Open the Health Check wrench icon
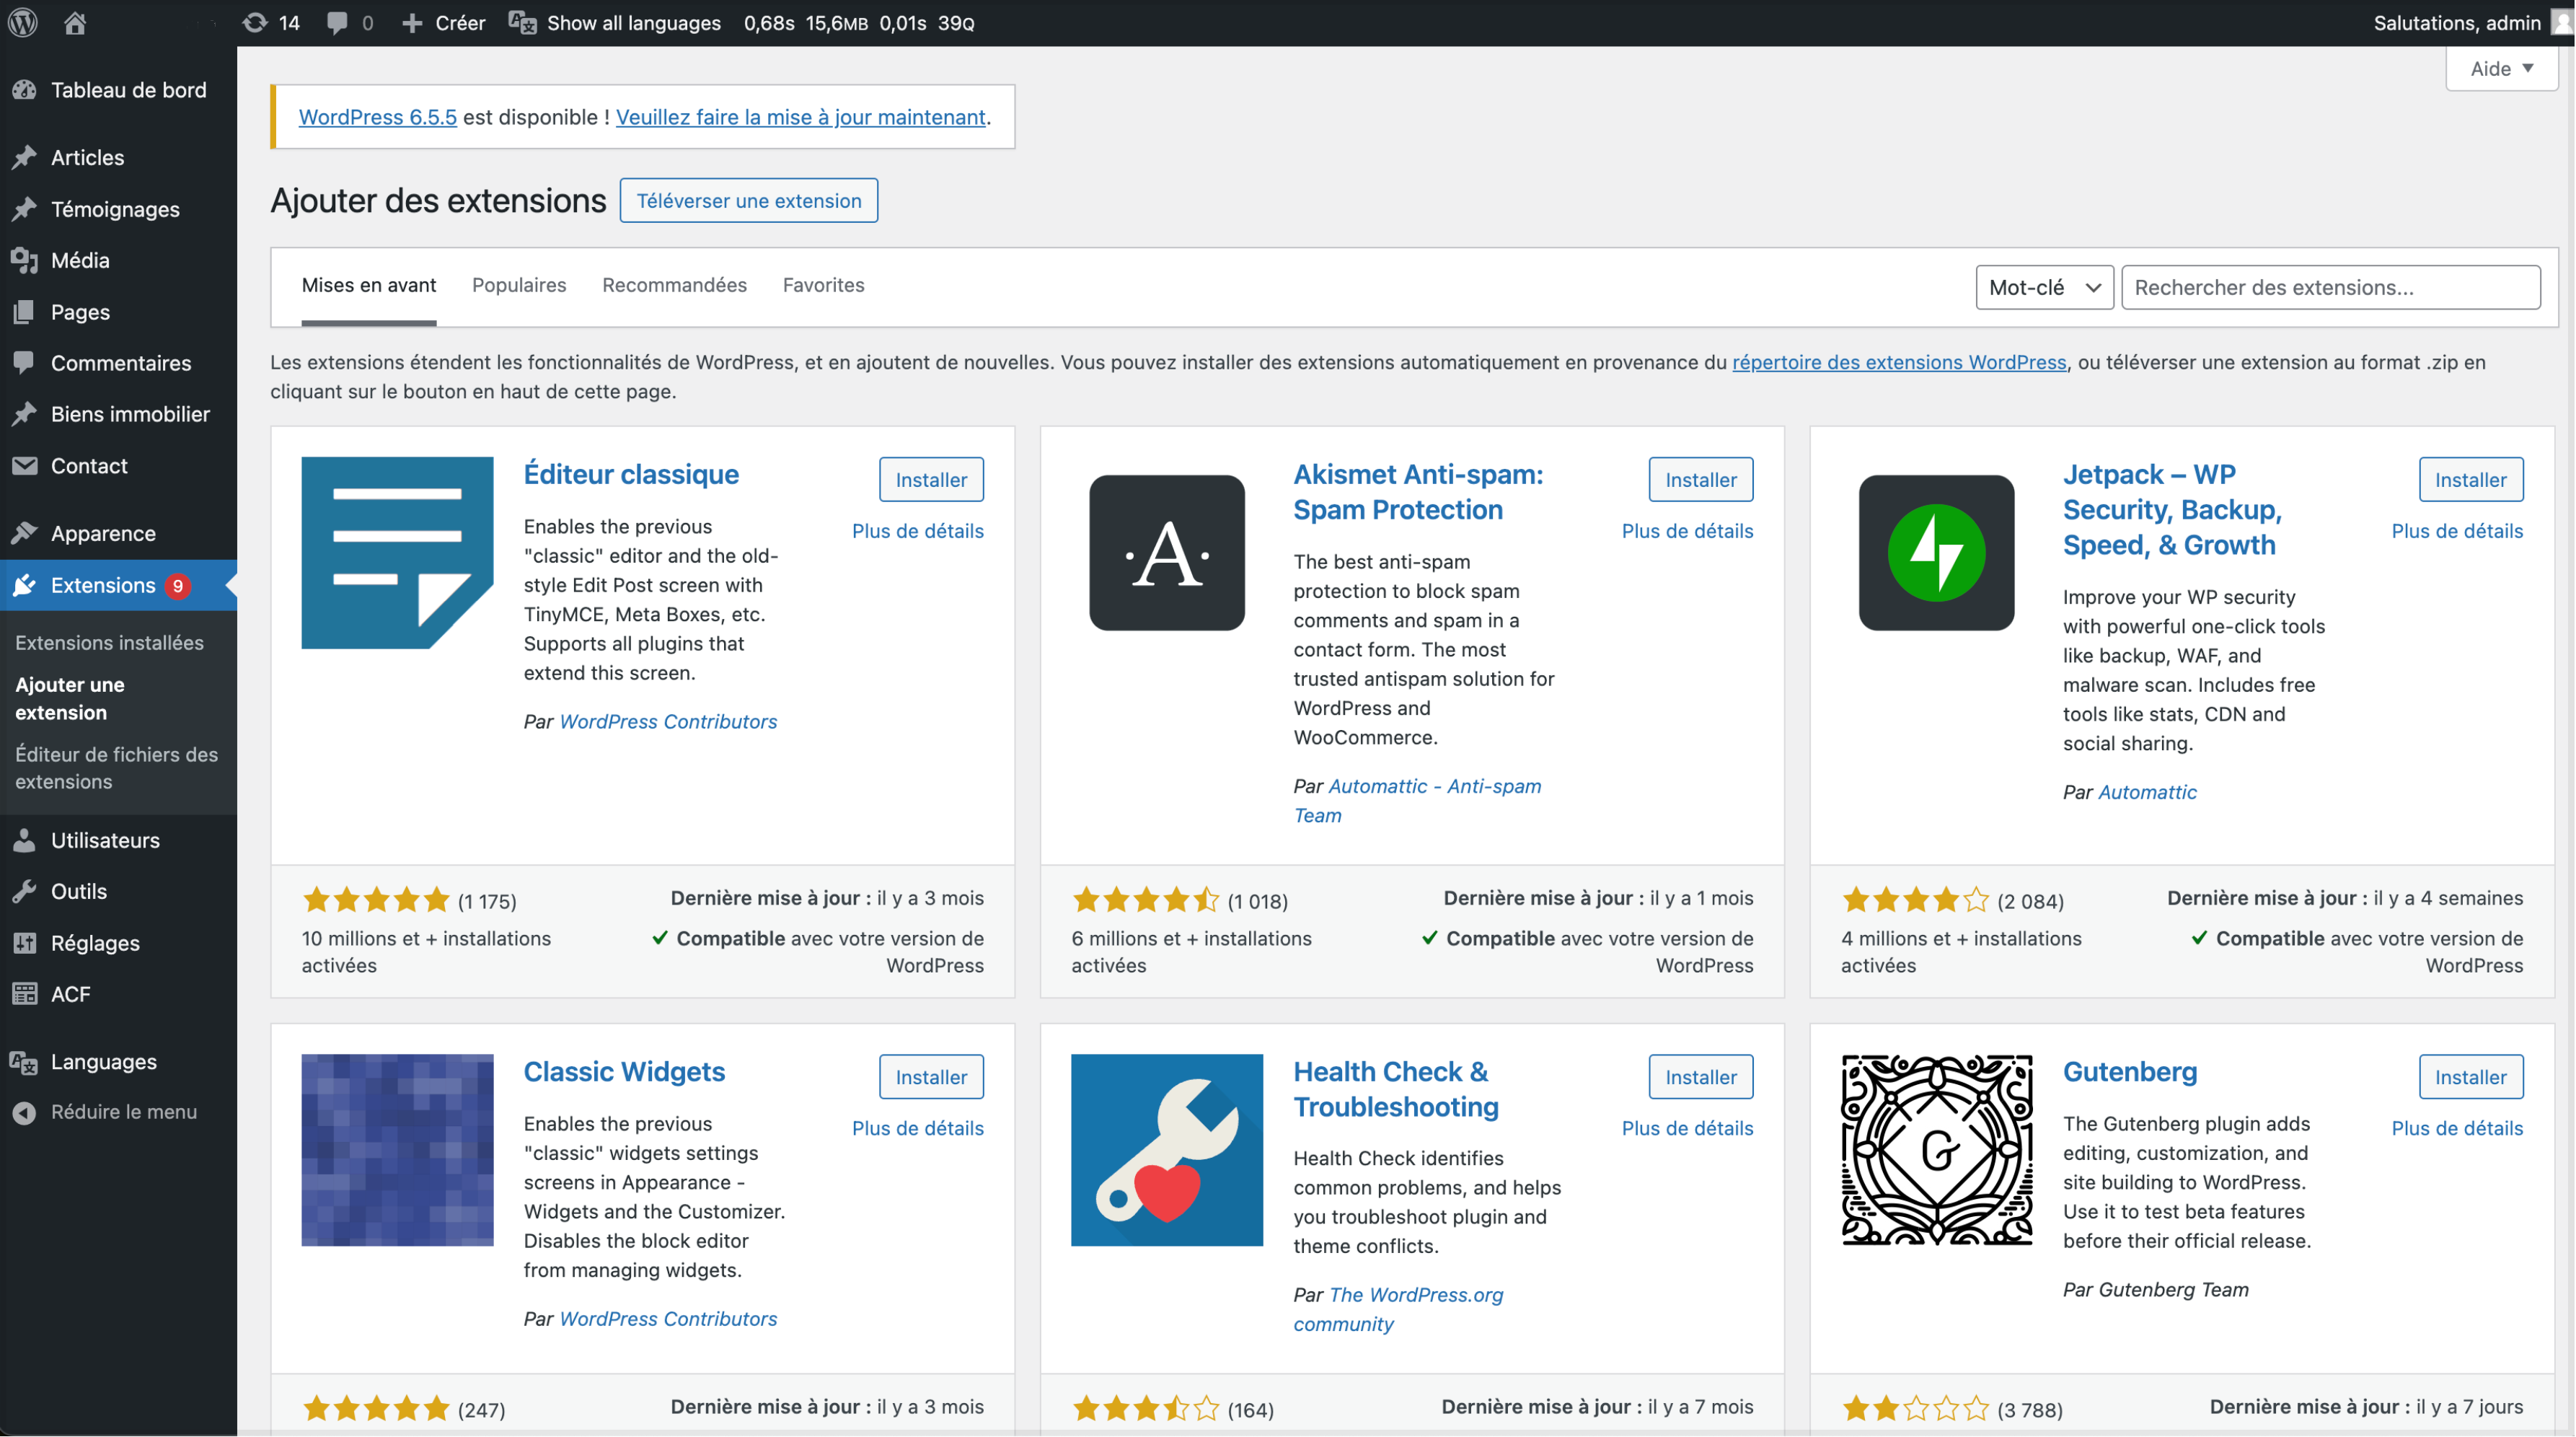 [1166, 1149]
